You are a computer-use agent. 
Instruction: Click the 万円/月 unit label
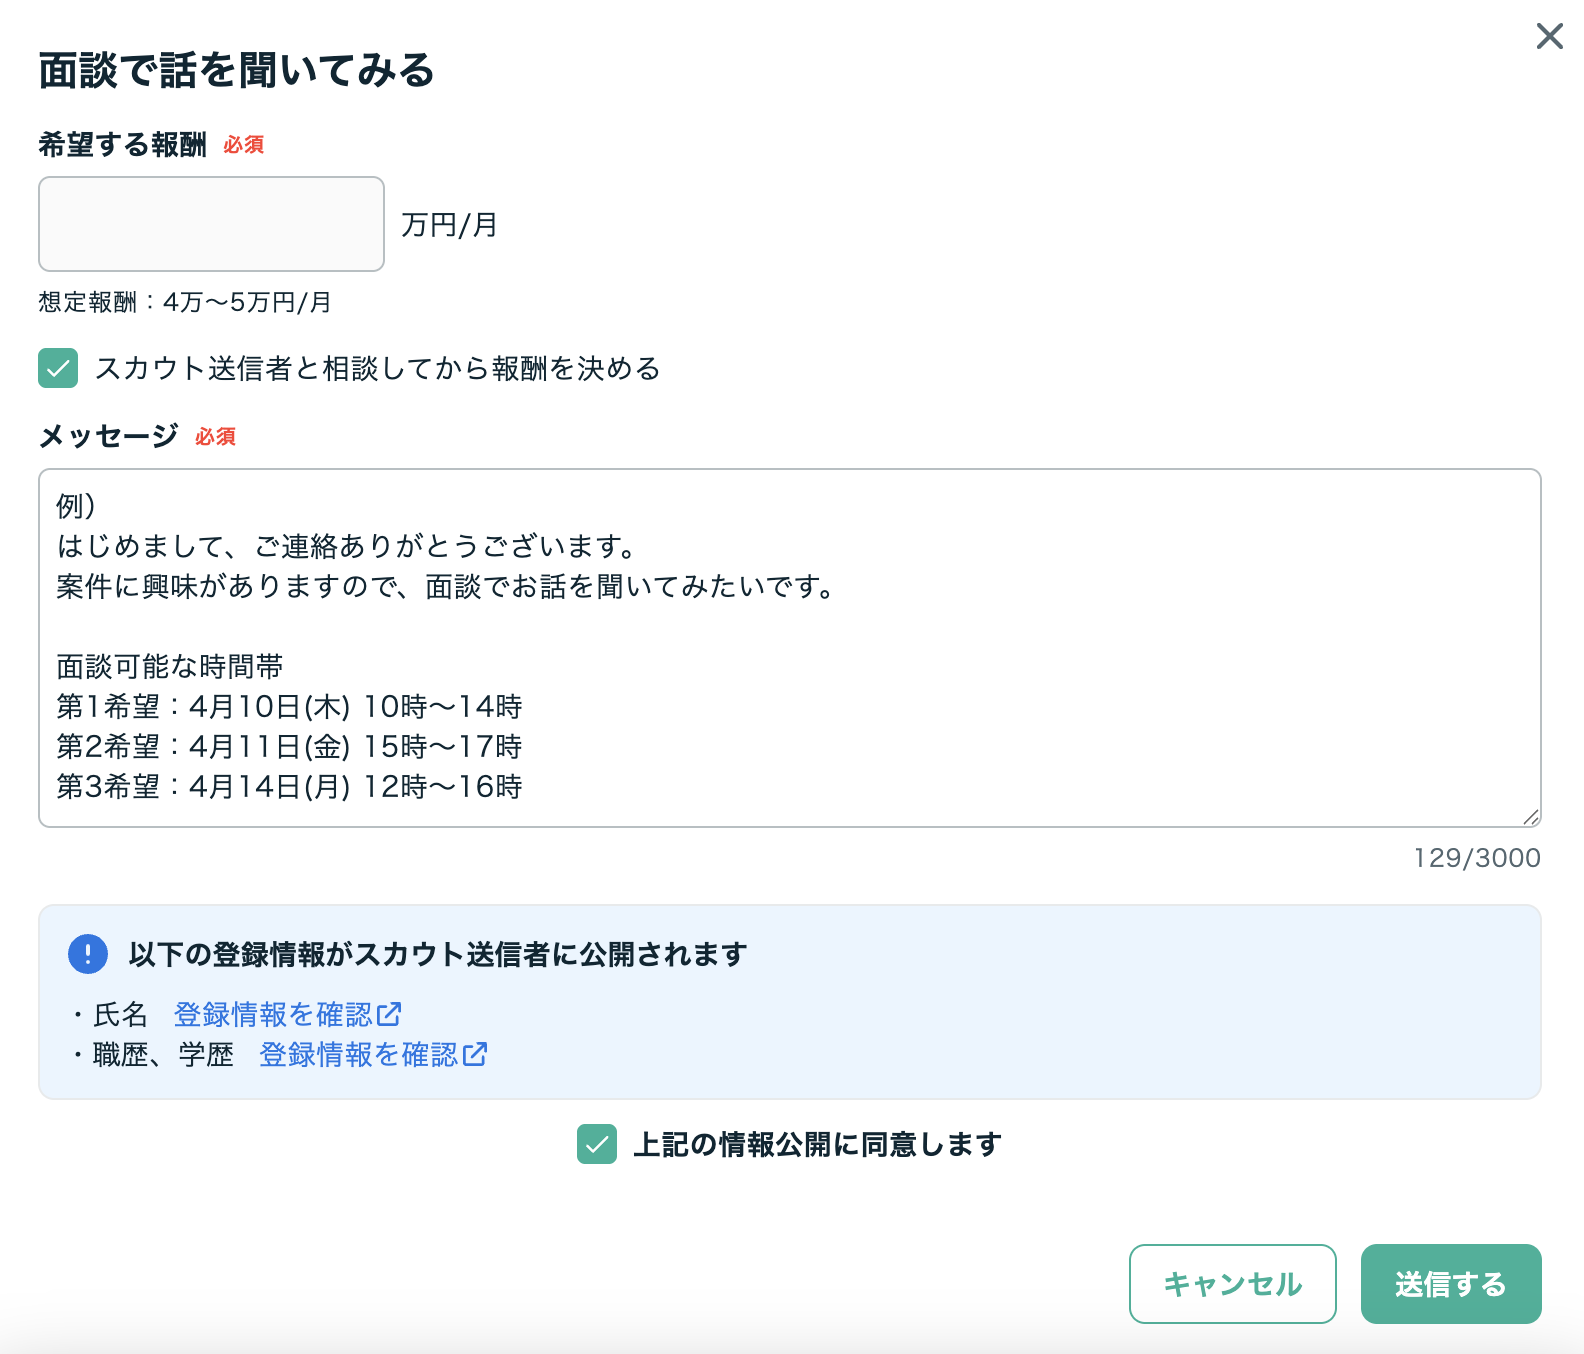tap(449, 225)
